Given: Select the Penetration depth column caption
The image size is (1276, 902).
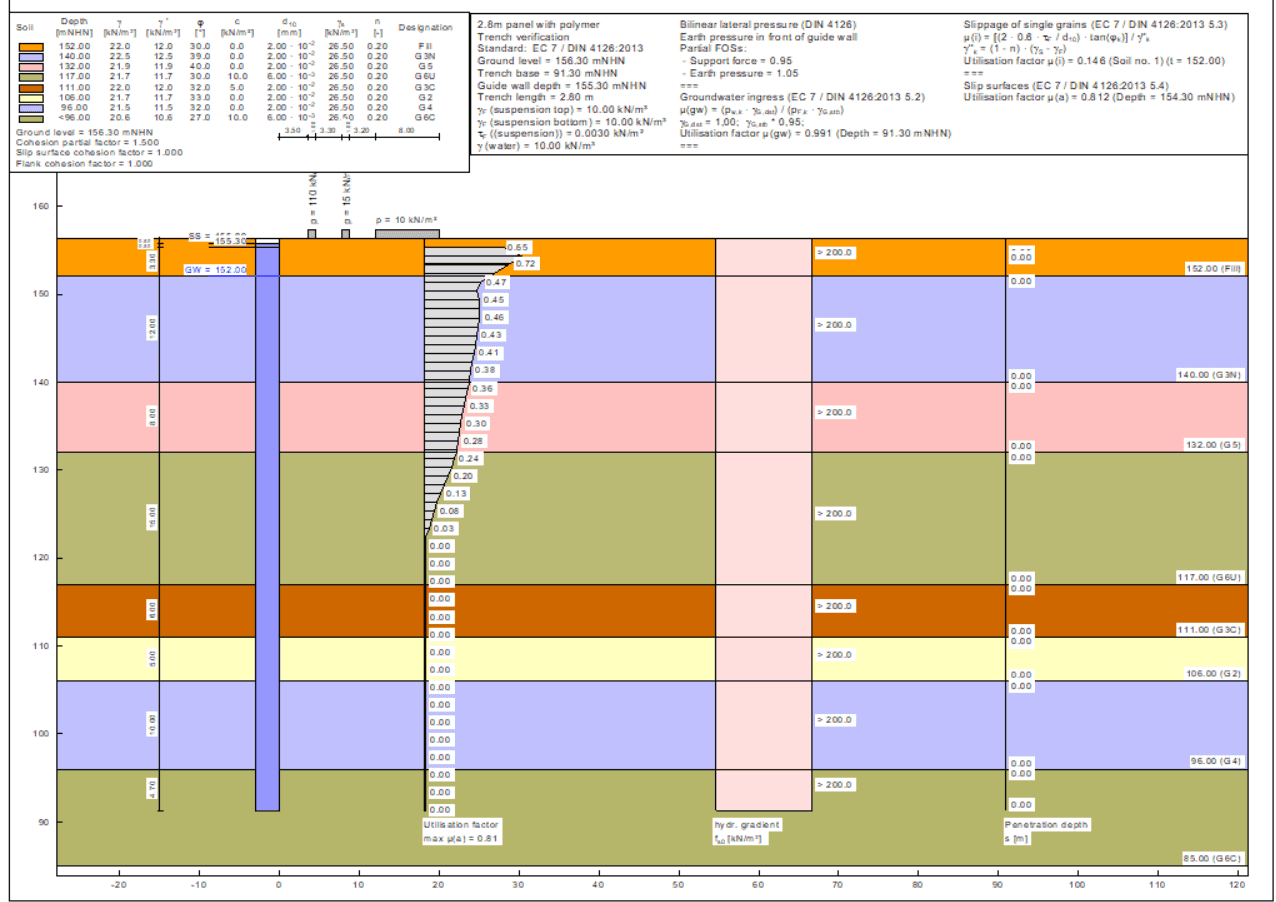Looking at the screenshot, I should click(x=1046, y=825).
